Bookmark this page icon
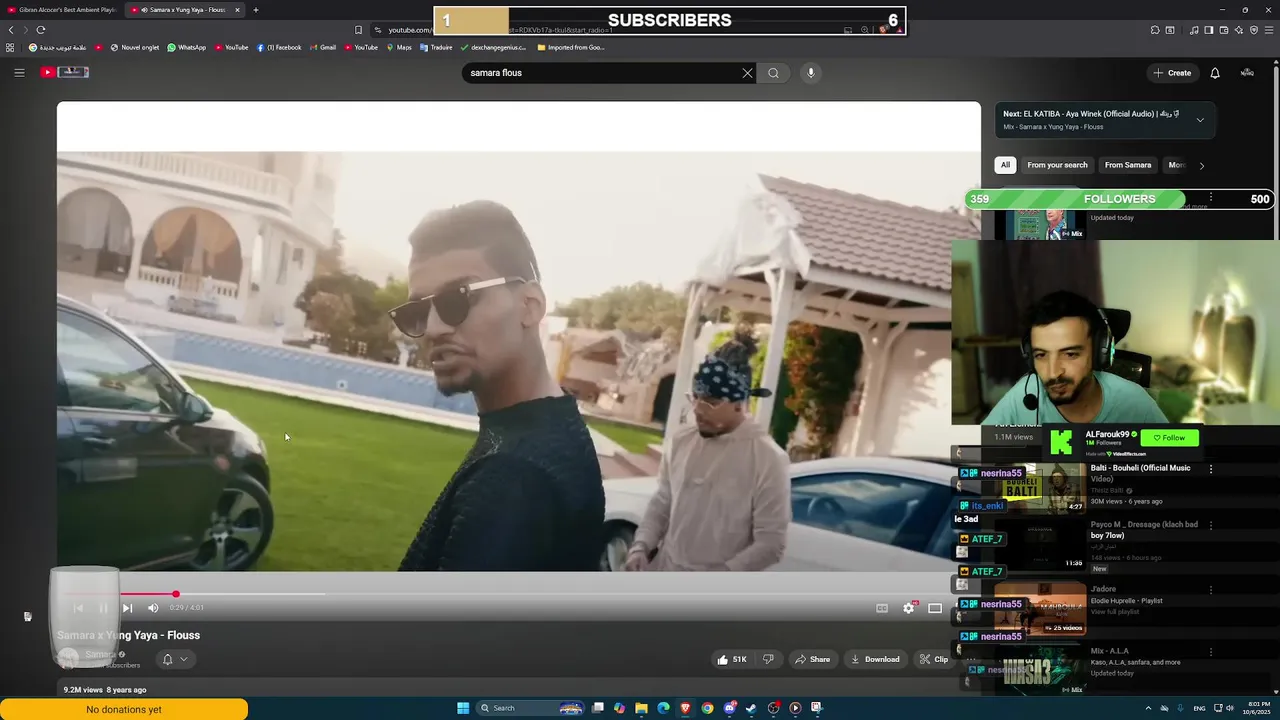Viewport: 1280px width, 720px height. (x=358, y=30)
